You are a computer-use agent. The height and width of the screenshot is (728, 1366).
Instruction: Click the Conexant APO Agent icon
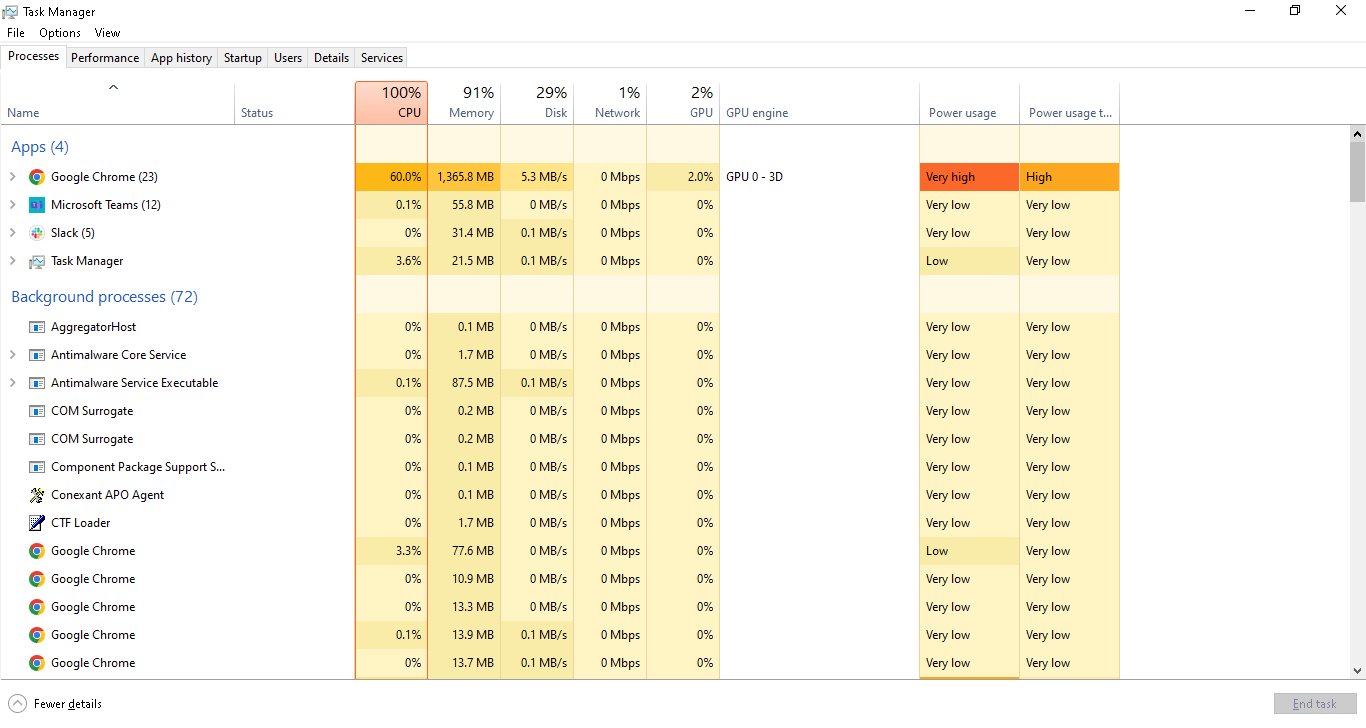point(37,495)
